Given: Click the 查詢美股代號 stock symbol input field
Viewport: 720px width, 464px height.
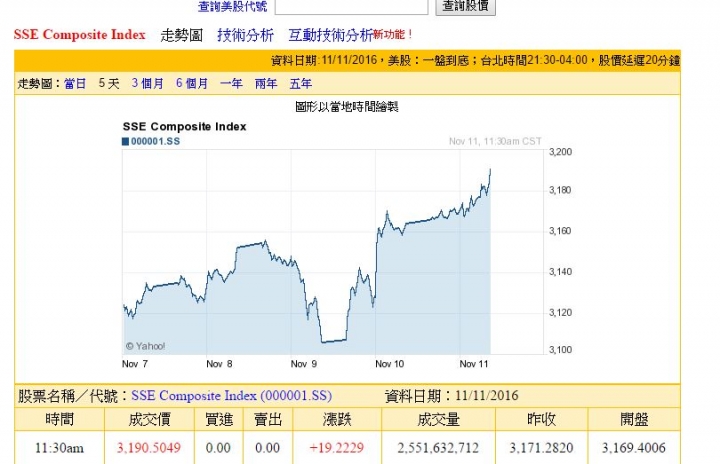Looking at the screenshot, I should [351, 6].
